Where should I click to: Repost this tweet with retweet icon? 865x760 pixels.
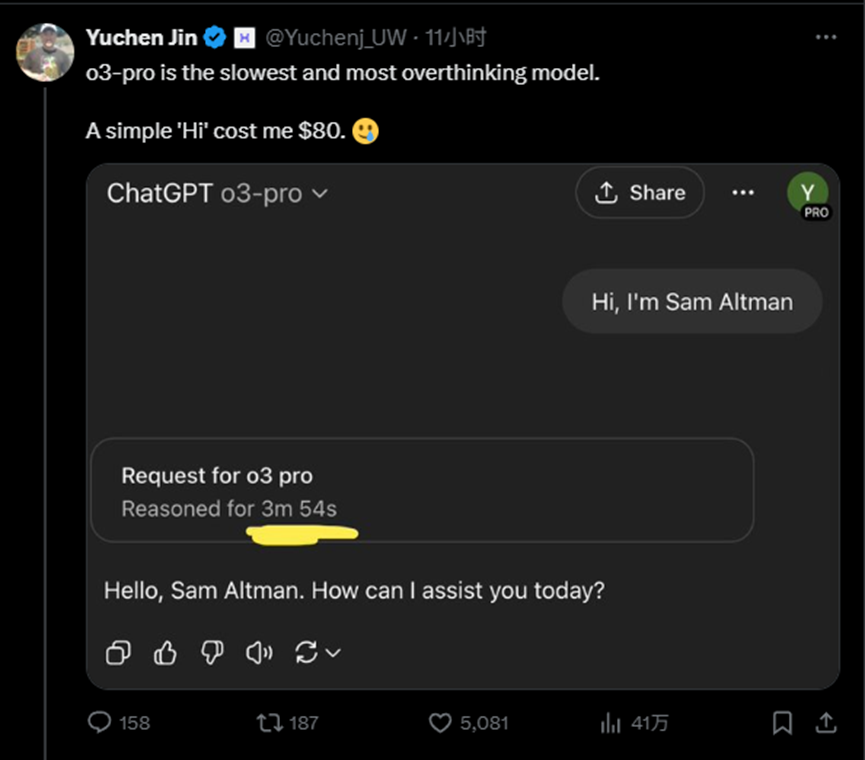(270, 722)
